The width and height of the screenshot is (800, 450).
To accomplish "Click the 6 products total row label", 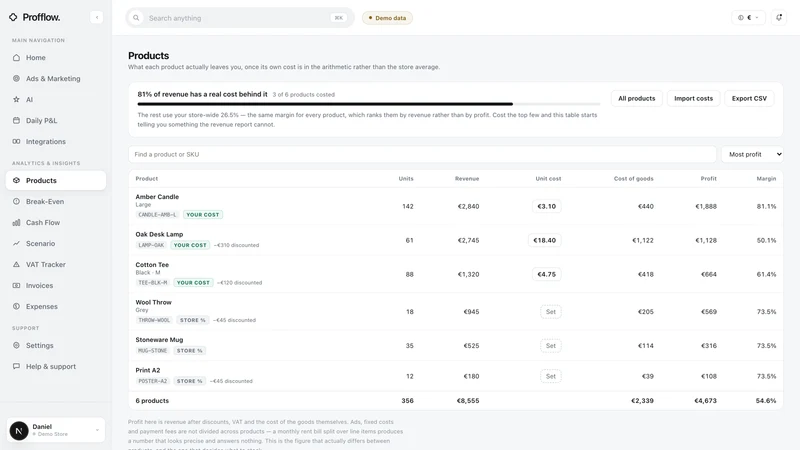I will (x=152, y=401).
